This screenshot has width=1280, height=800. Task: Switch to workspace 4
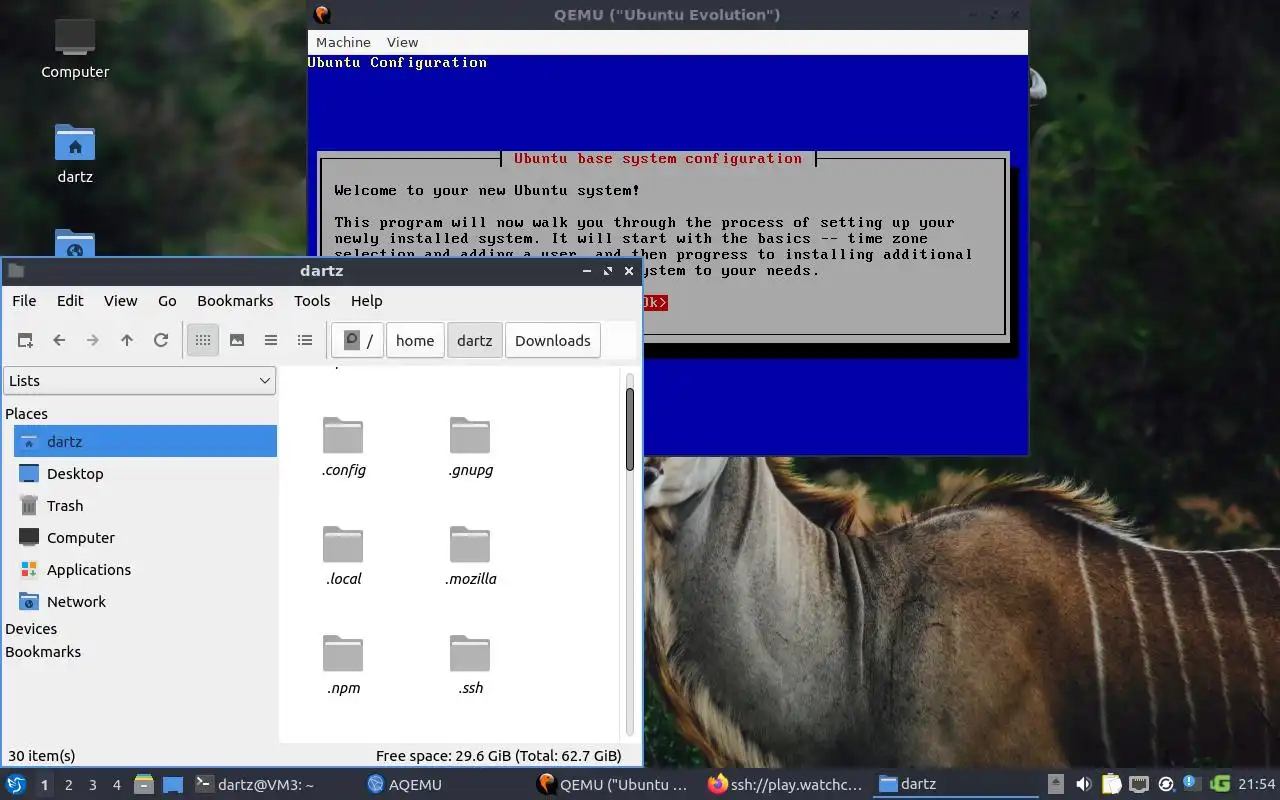tap(117, 785)
